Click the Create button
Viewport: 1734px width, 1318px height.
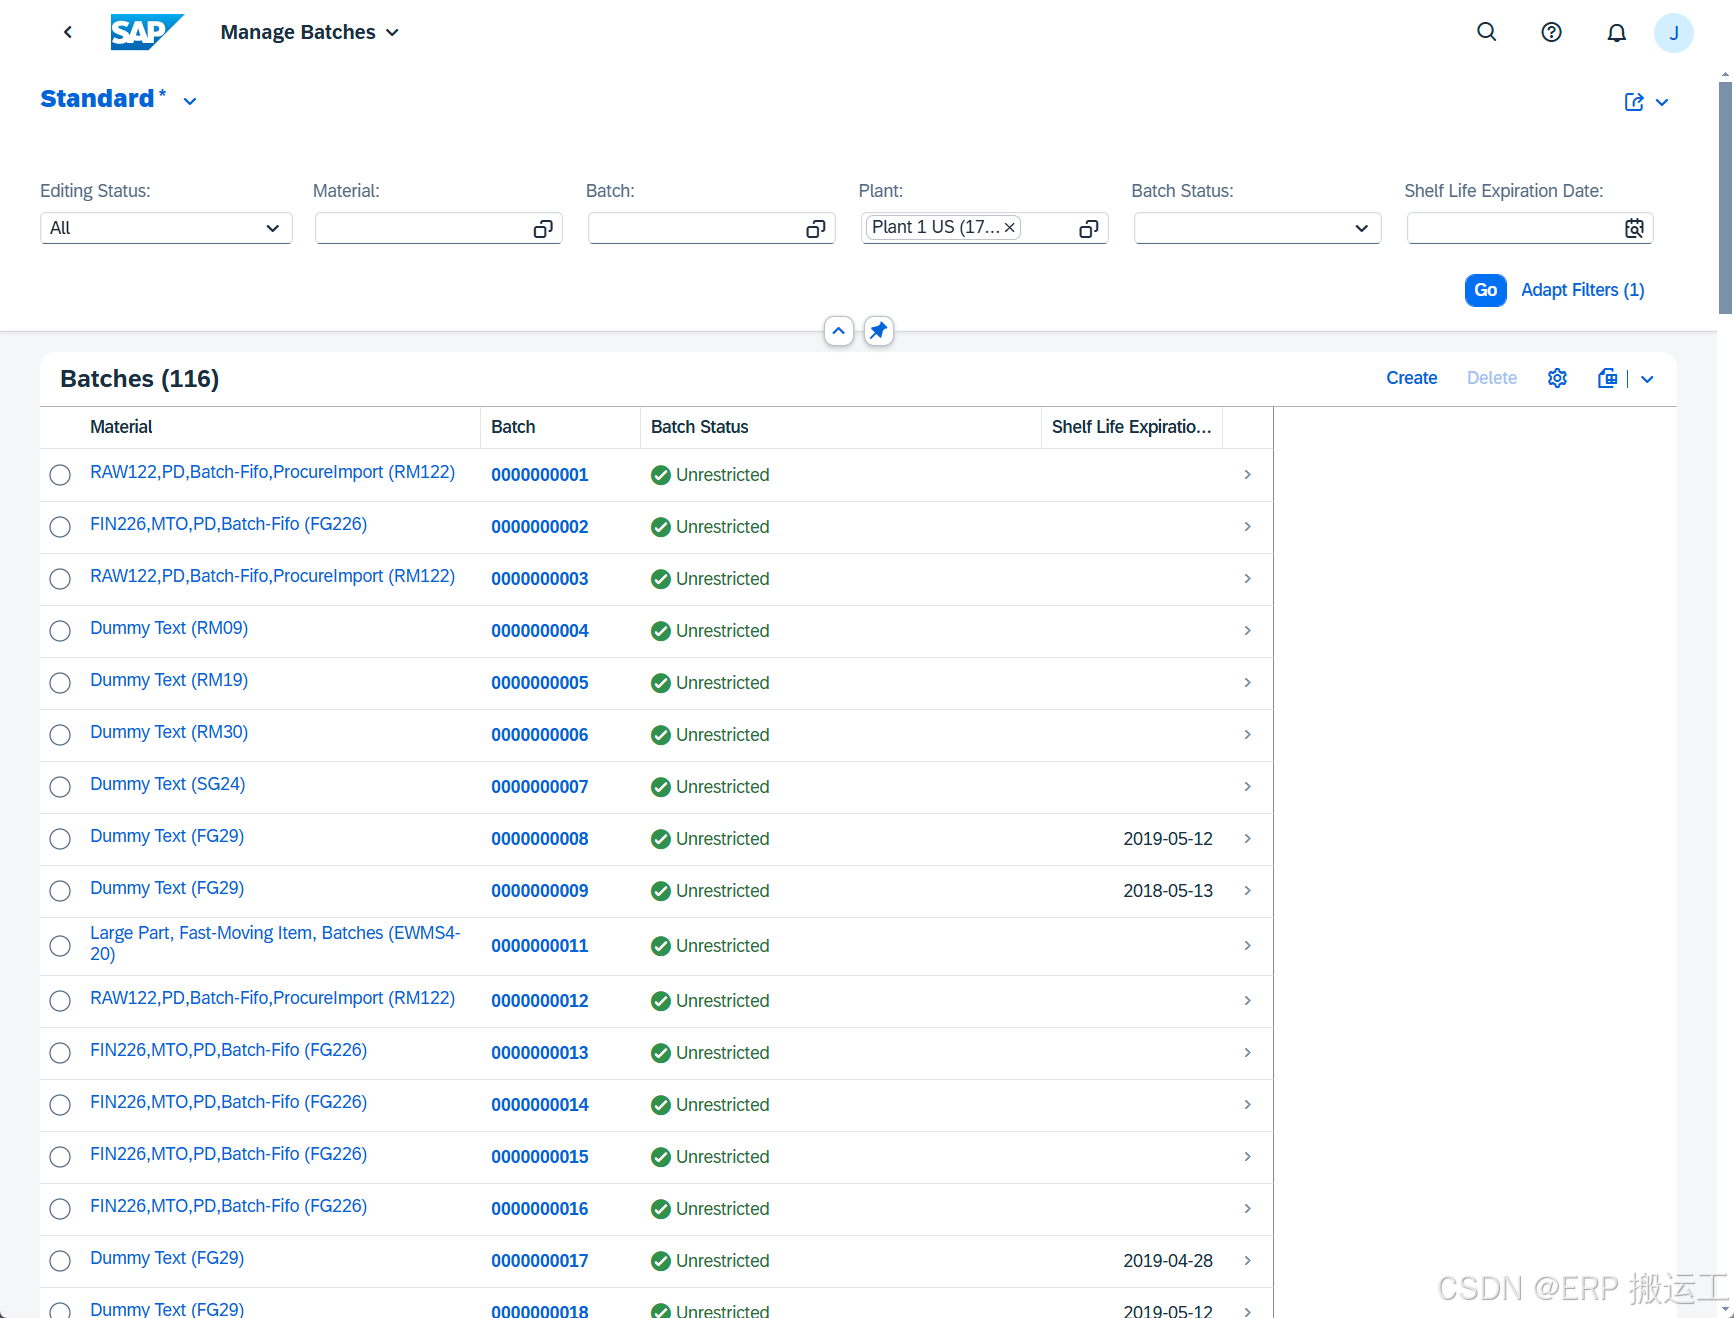(1411, 378)
